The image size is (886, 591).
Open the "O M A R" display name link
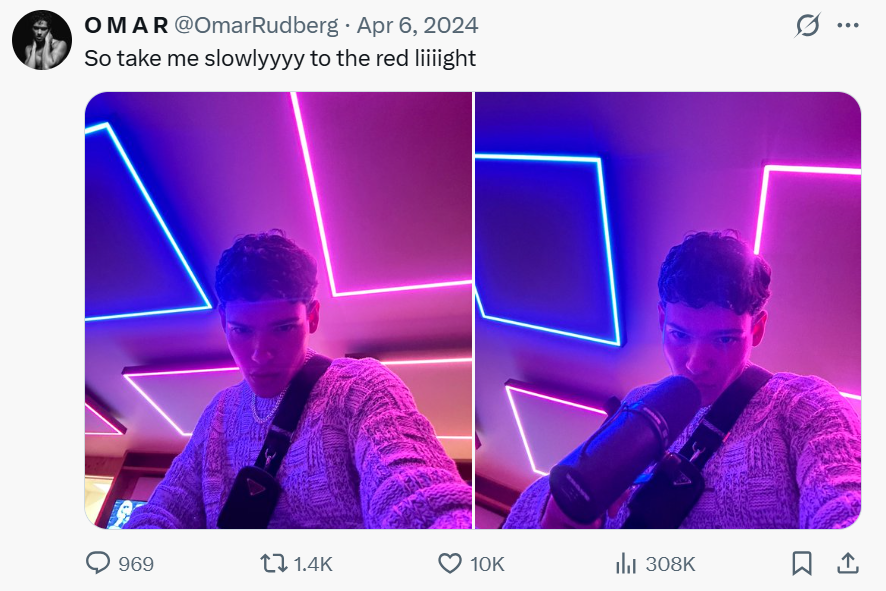click(126, 25)
